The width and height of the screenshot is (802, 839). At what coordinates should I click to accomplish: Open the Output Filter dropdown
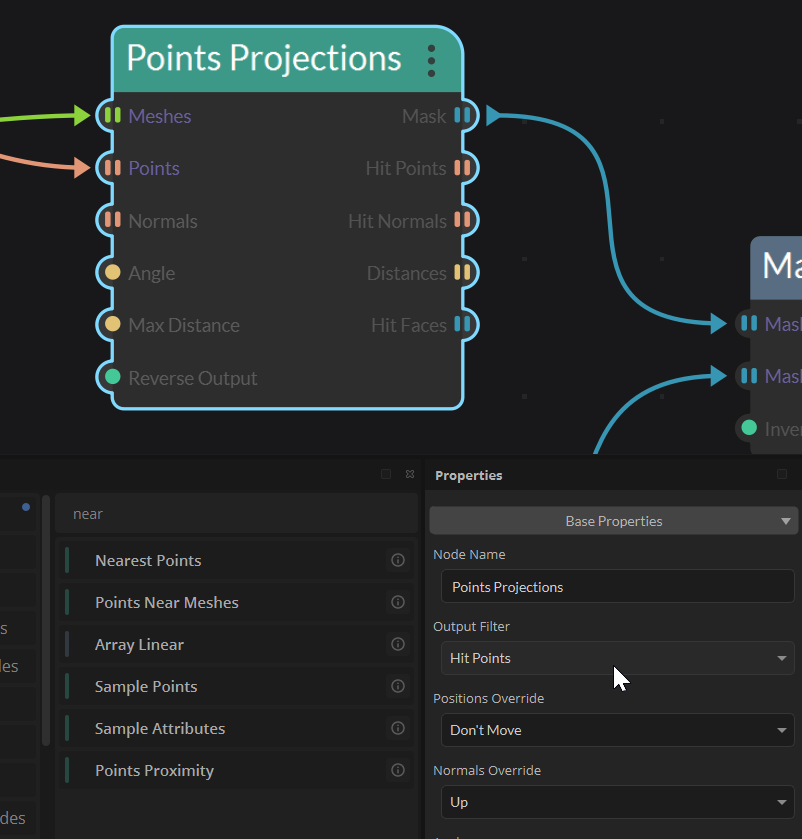(x=617, y=658)
